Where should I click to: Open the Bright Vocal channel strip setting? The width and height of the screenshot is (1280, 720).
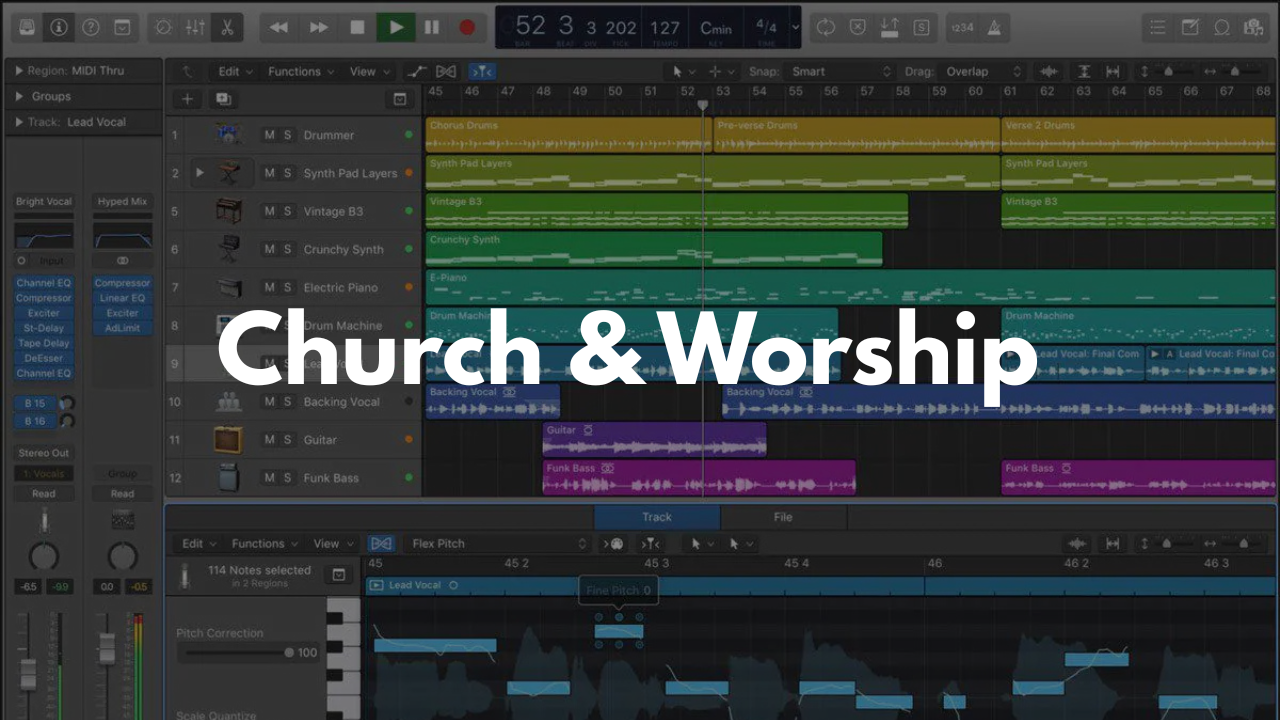click(44, 201)
